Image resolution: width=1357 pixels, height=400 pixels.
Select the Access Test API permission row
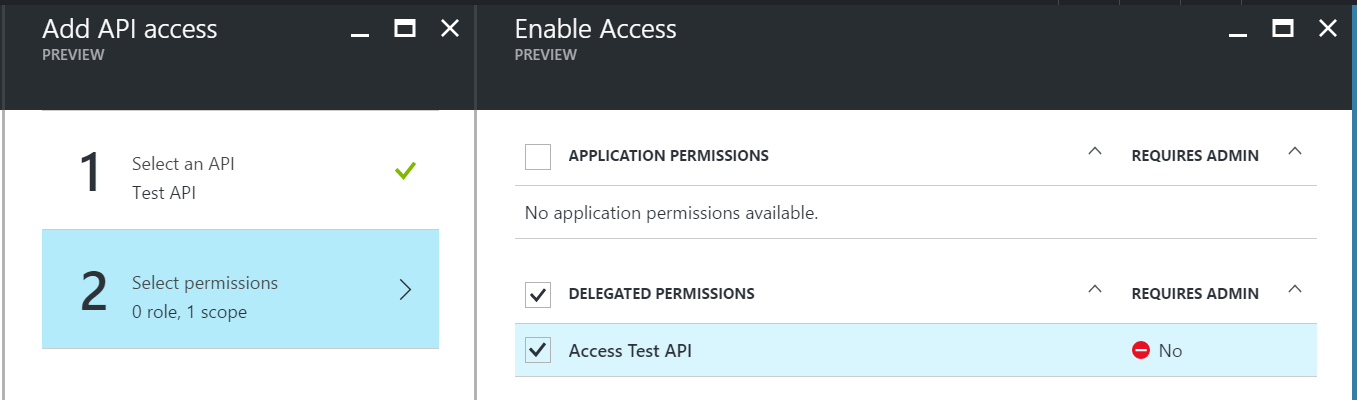[916, 350]
